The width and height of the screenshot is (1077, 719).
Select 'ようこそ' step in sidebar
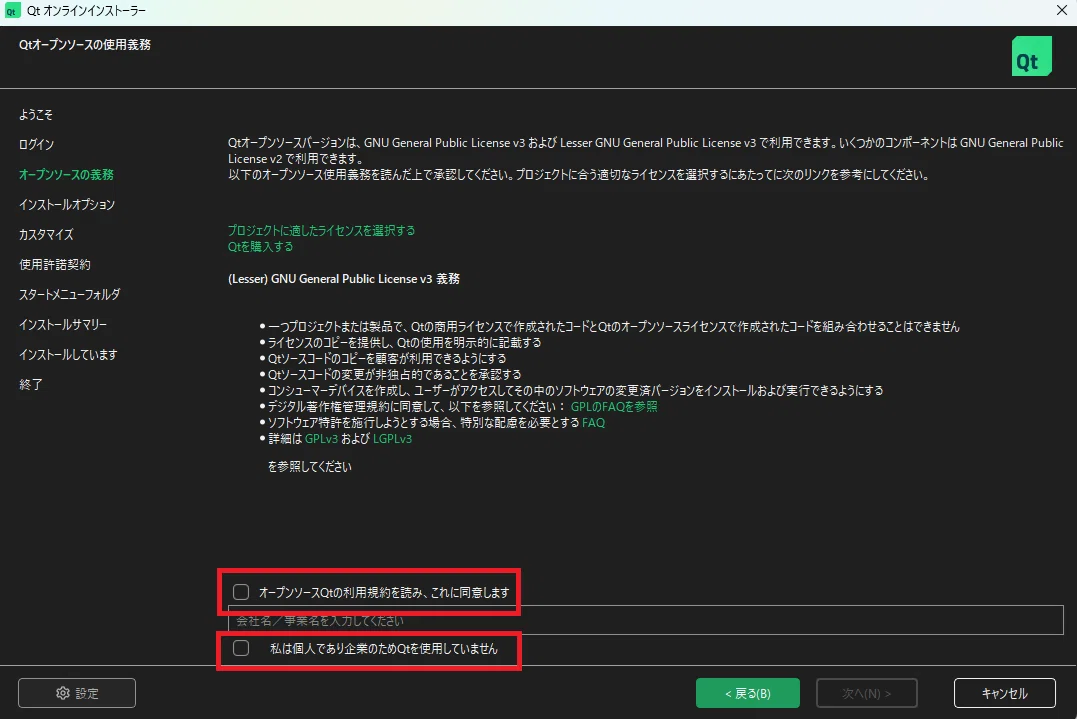(36, 115)
